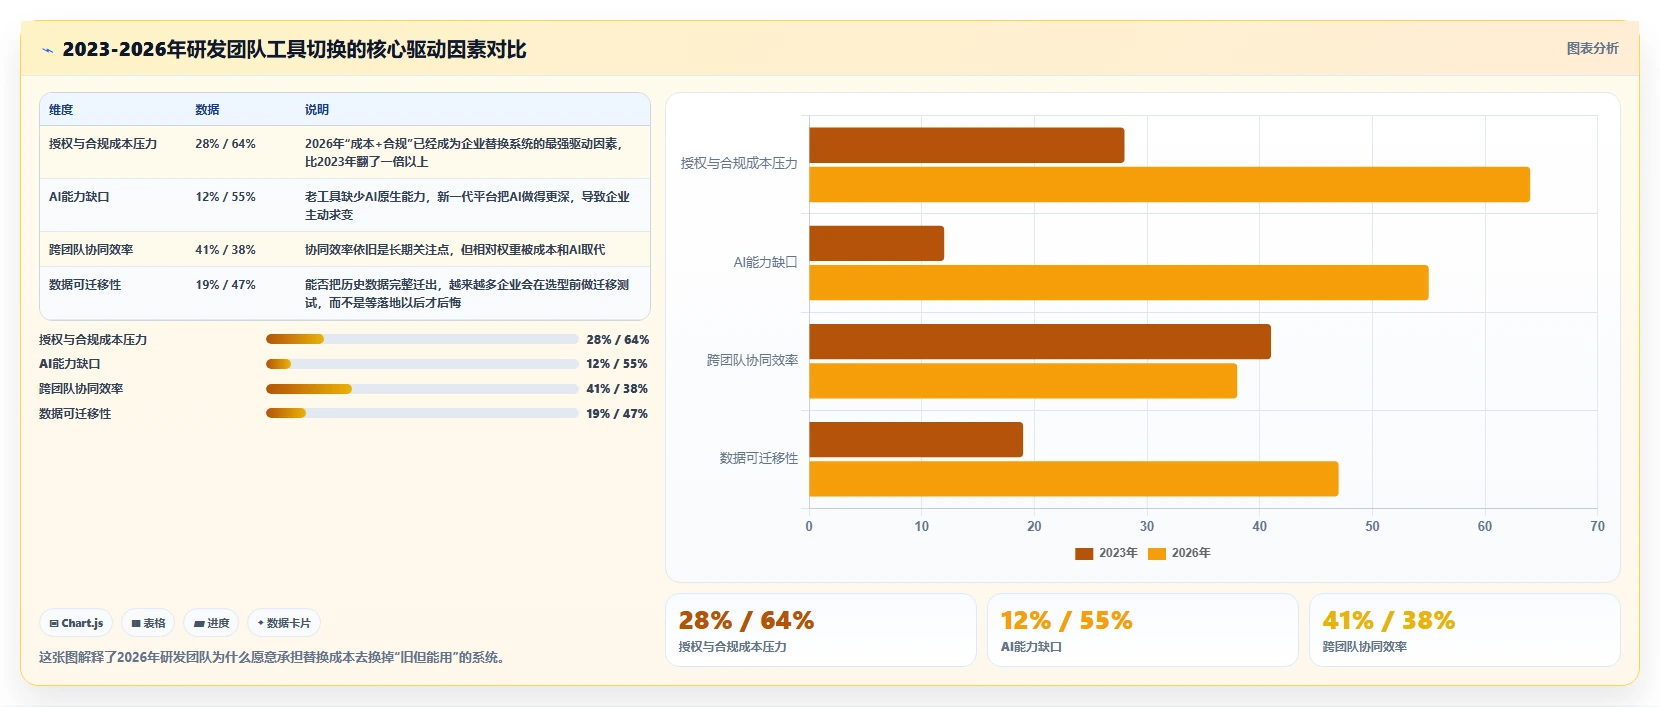Click the 数据可迁移性 progress bar
Image resolution: width=1660 pixels, height=707 pixels.
pyautogui.click(x=422, y=413)
